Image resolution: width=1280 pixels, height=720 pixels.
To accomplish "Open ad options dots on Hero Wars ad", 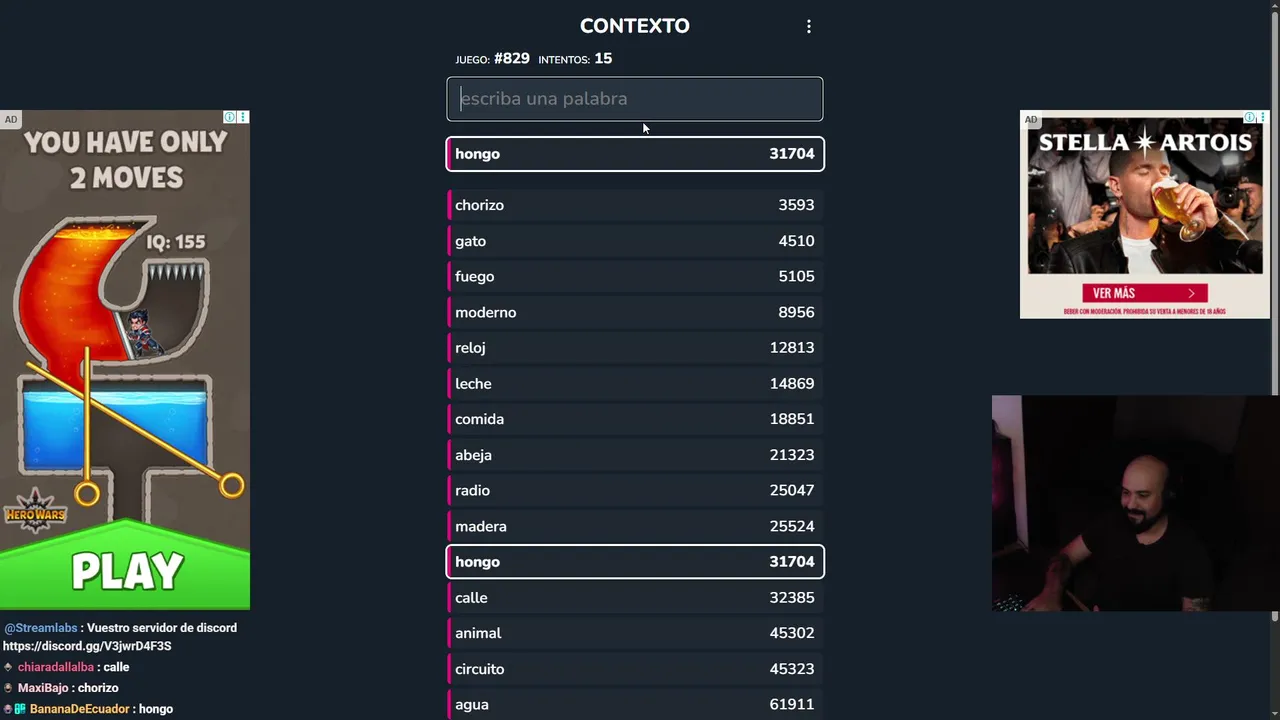I will tap(243, 117).
